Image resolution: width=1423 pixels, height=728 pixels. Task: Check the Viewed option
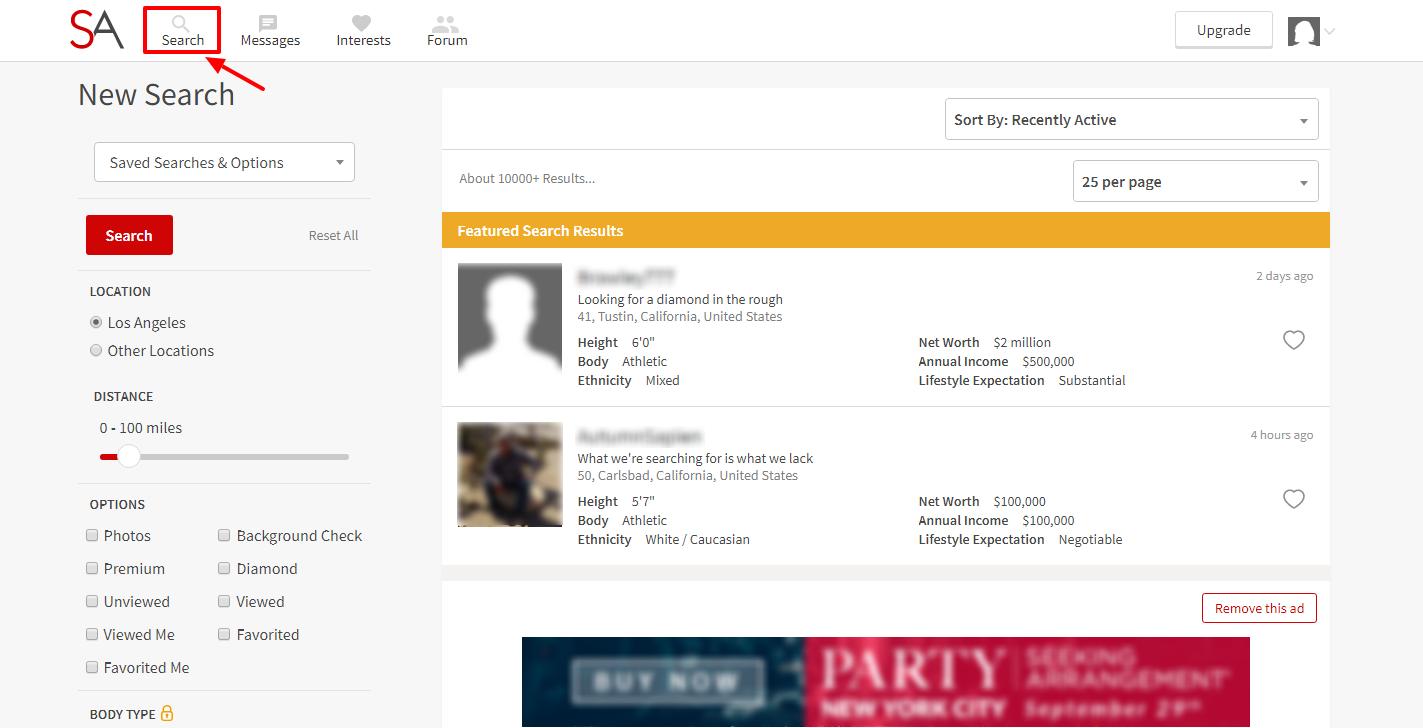tap(224, 601)
